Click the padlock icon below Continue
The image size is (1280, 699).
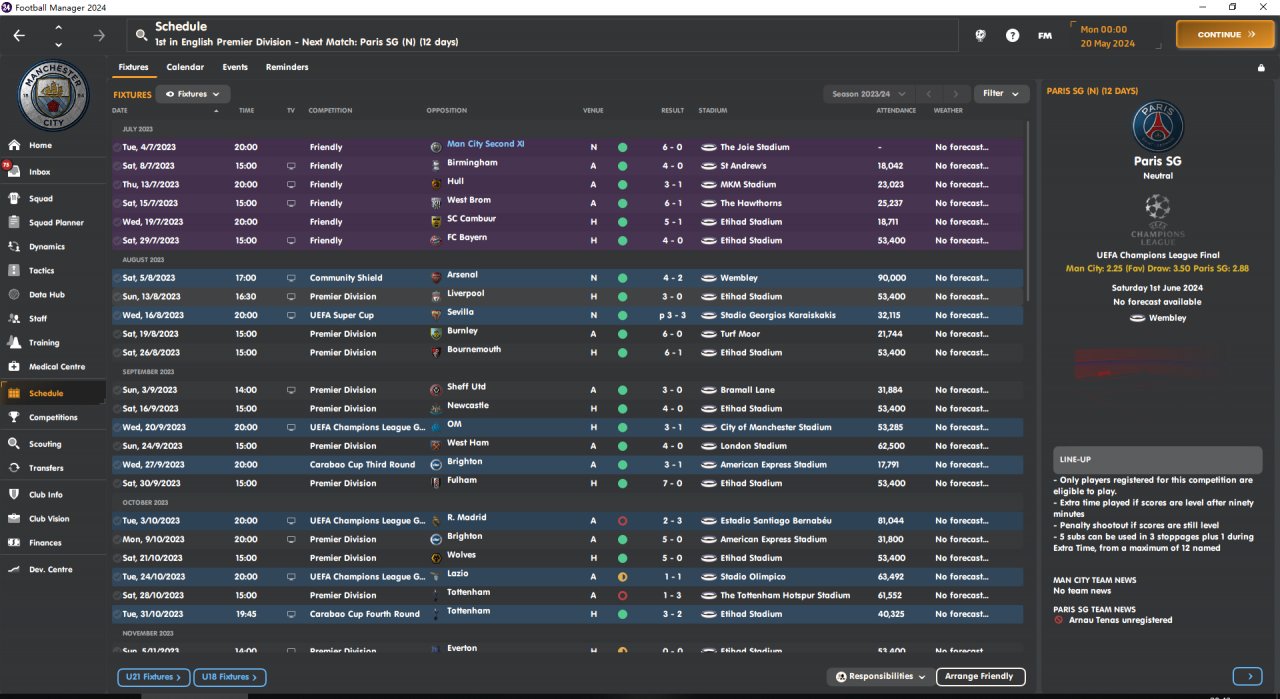tap(1261, 68)
